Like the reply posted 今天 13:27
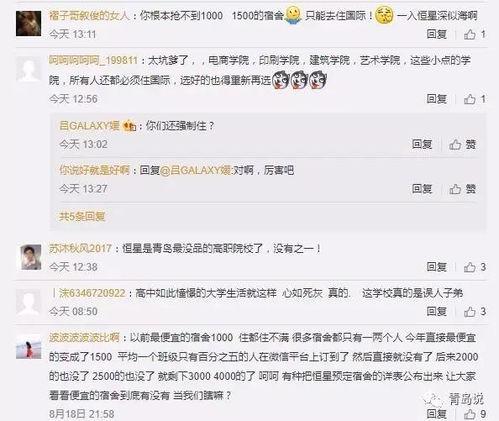499x421 pixels. [462, 189]
